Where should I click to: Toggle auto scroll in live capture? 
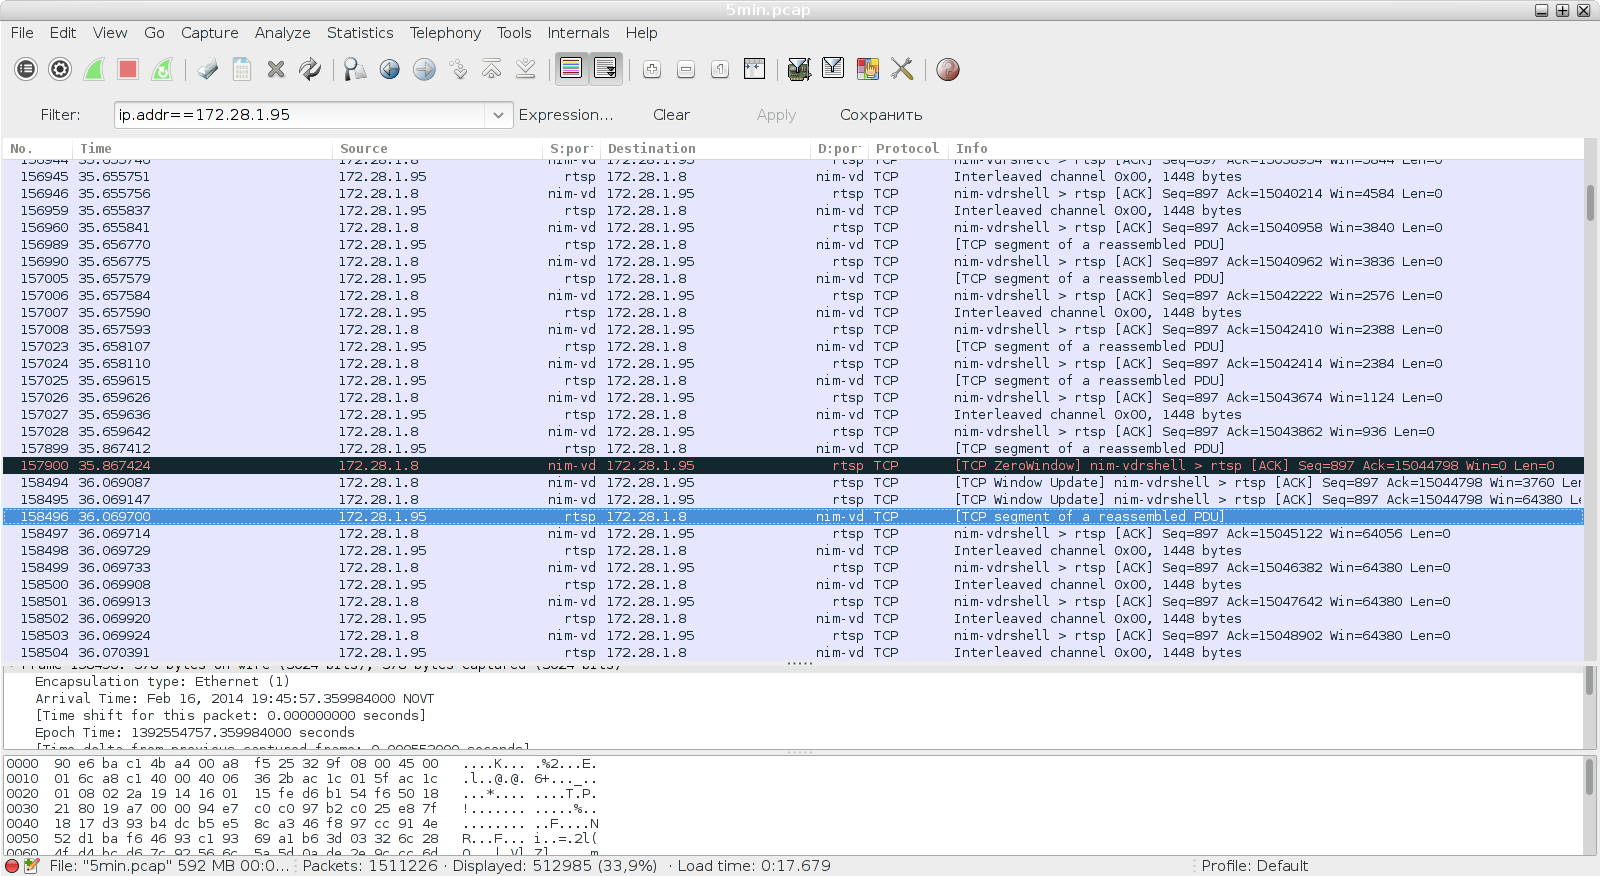click(x=606, y=69)
